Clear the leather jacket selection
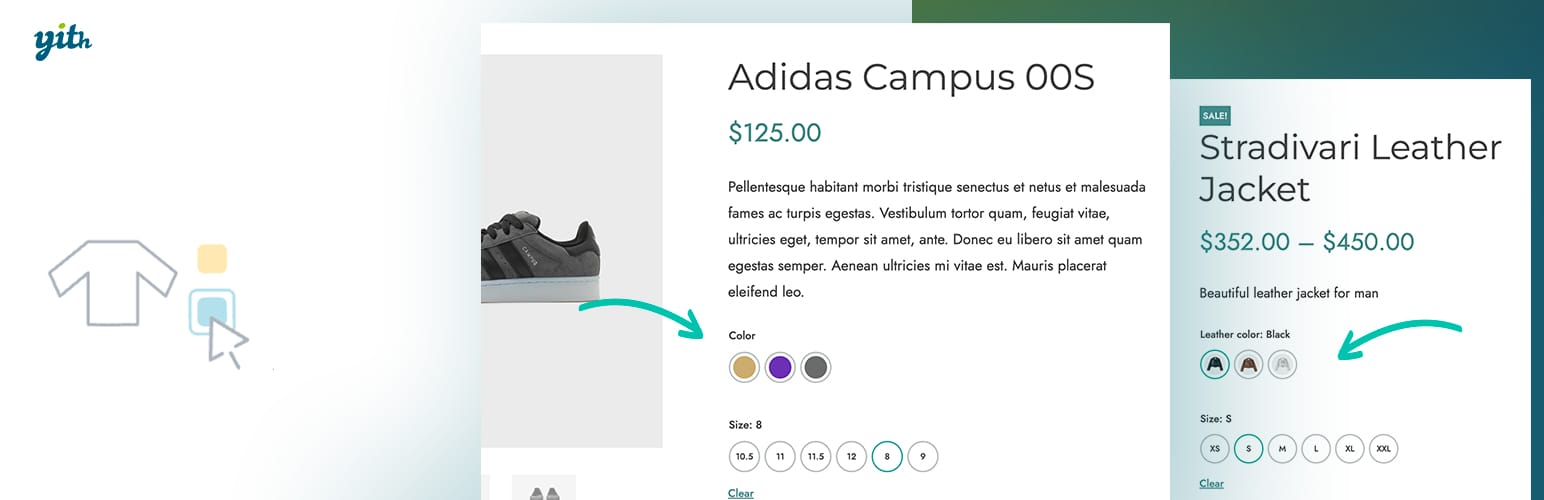The height and width of the screenshot is (500, 1544). click(1211, 484)
